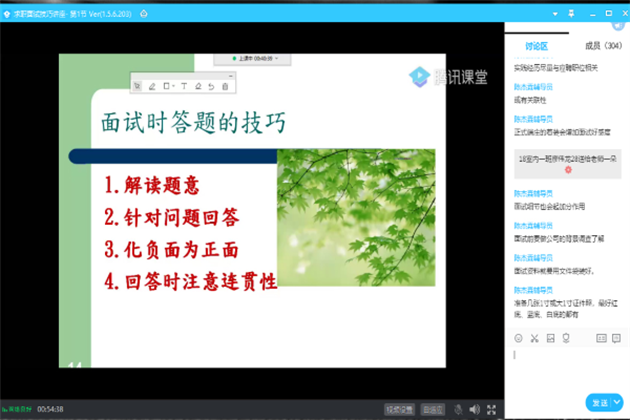Select the text annotation tool
Screen dimensions: 630x420
184,86
